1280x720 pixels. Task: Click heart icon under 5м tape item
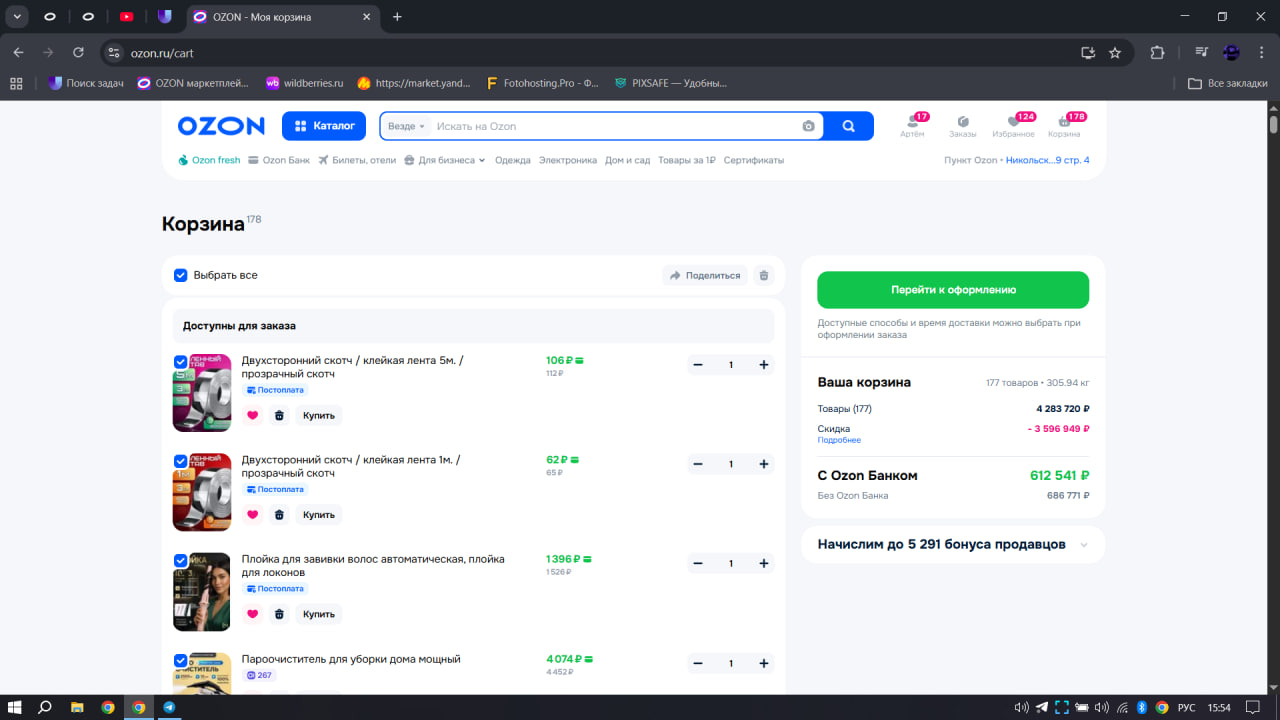252,415
